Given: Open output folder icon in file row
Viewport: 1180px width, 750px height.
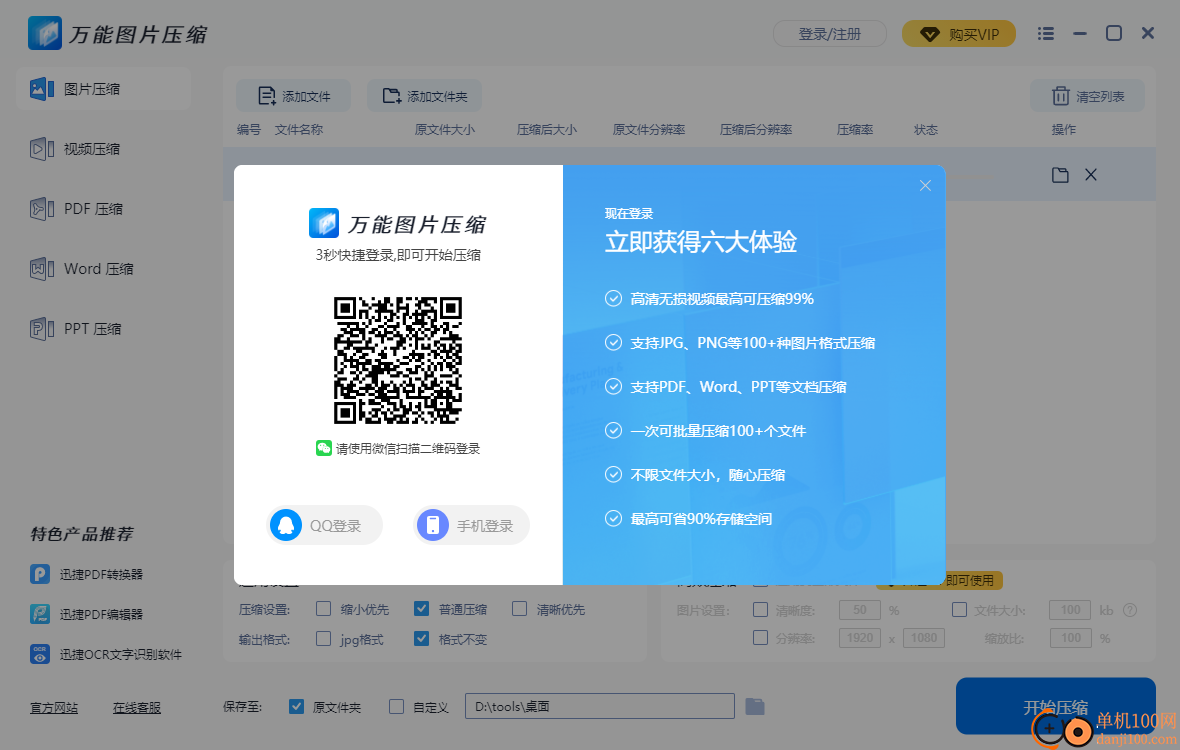Looking at the screenshot, I should [1060, 175].
